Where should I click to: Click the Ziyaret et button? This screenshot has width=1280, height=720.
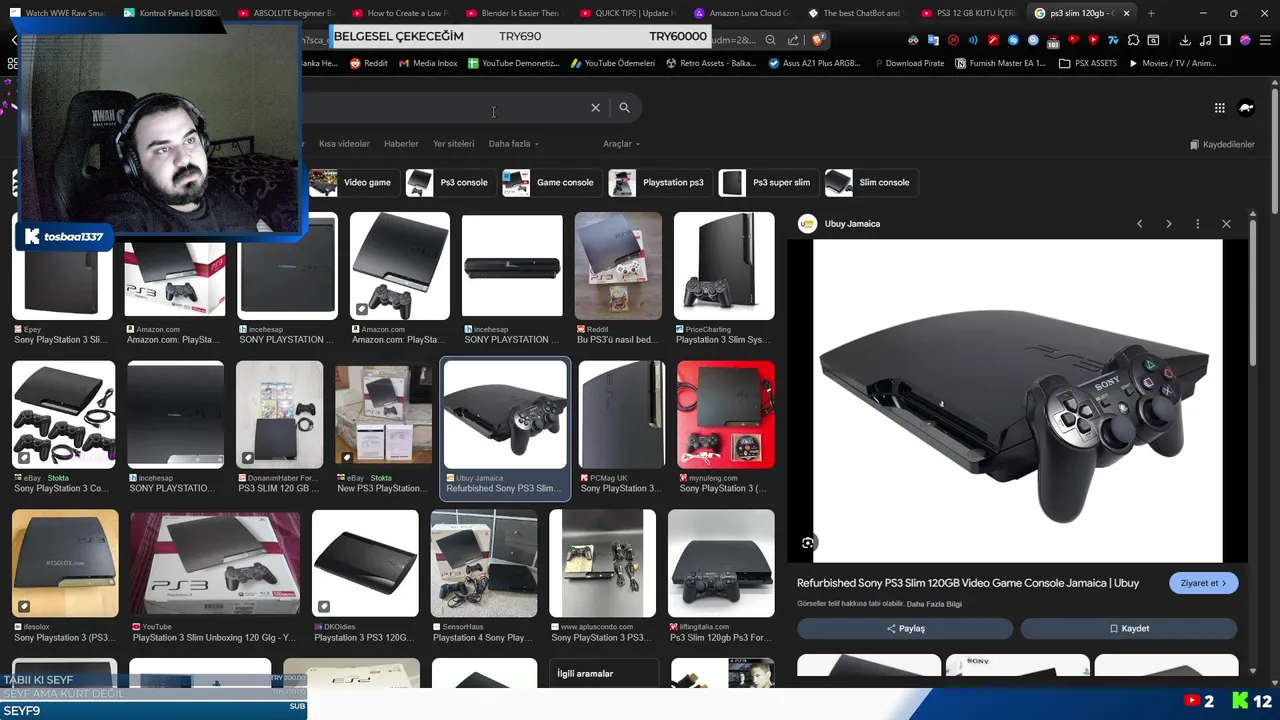tap(1203, 583)
